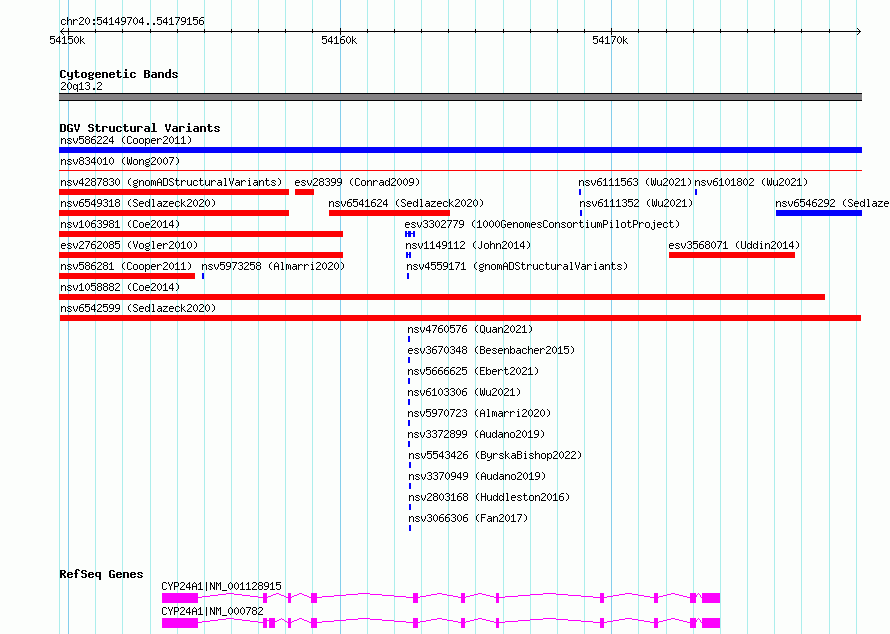Click the nsv1149112 (John2014) label
Image resolution: width=890 pixels, height=634 pixels.
click(x=468, y=245)
